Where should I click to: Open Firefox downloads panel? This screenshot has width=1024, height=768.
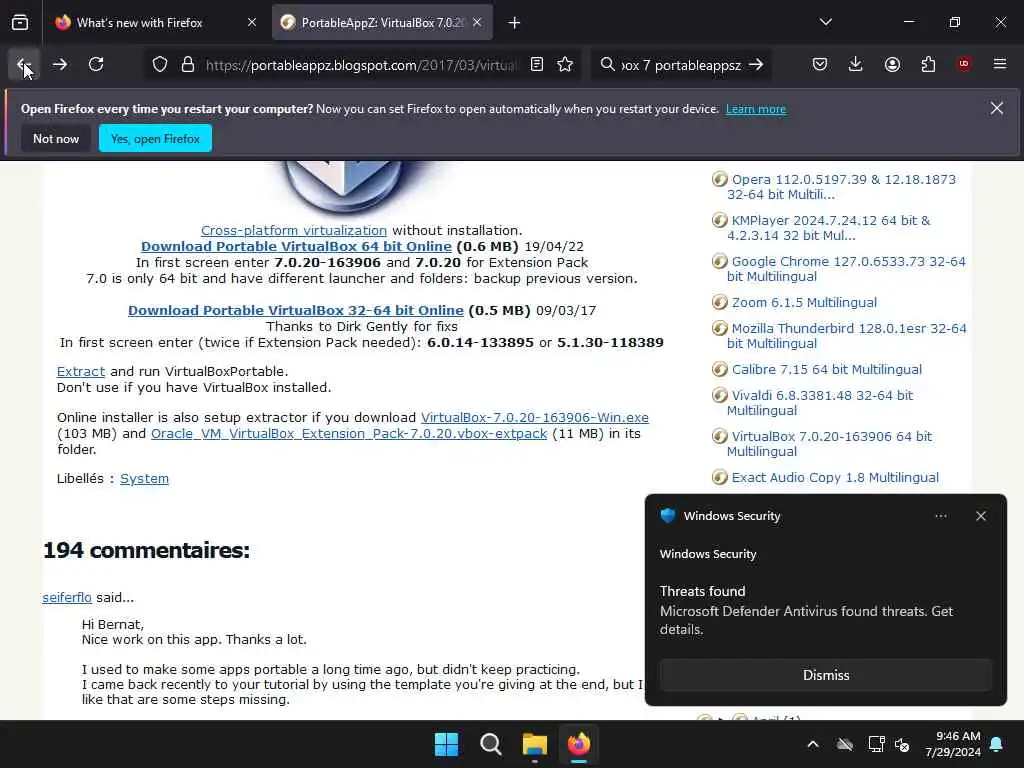pos(856,65)
